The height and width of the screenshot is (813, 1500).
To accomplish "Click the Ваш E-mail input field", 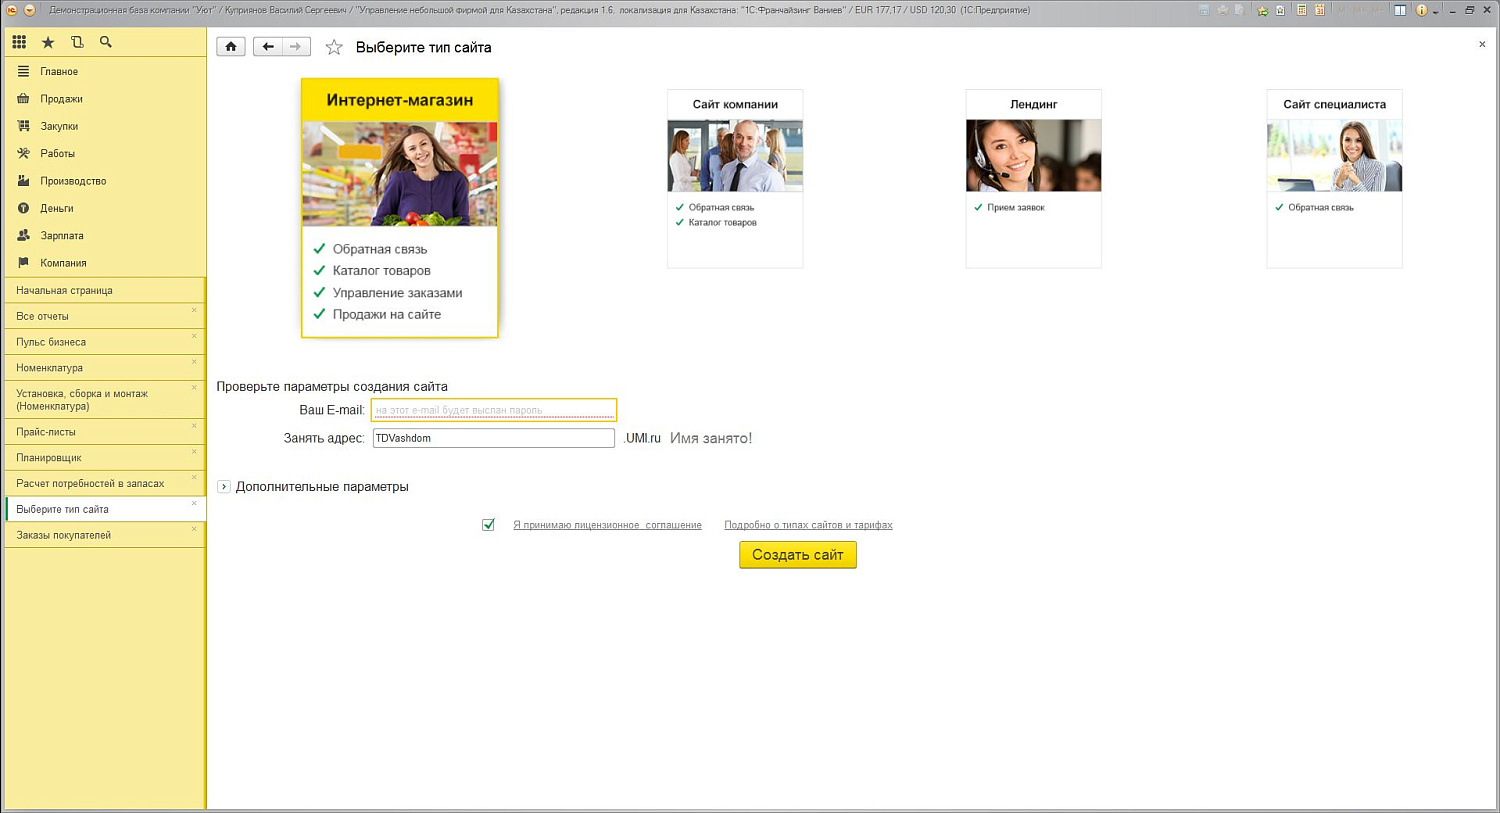I will (x=493, y=410).
